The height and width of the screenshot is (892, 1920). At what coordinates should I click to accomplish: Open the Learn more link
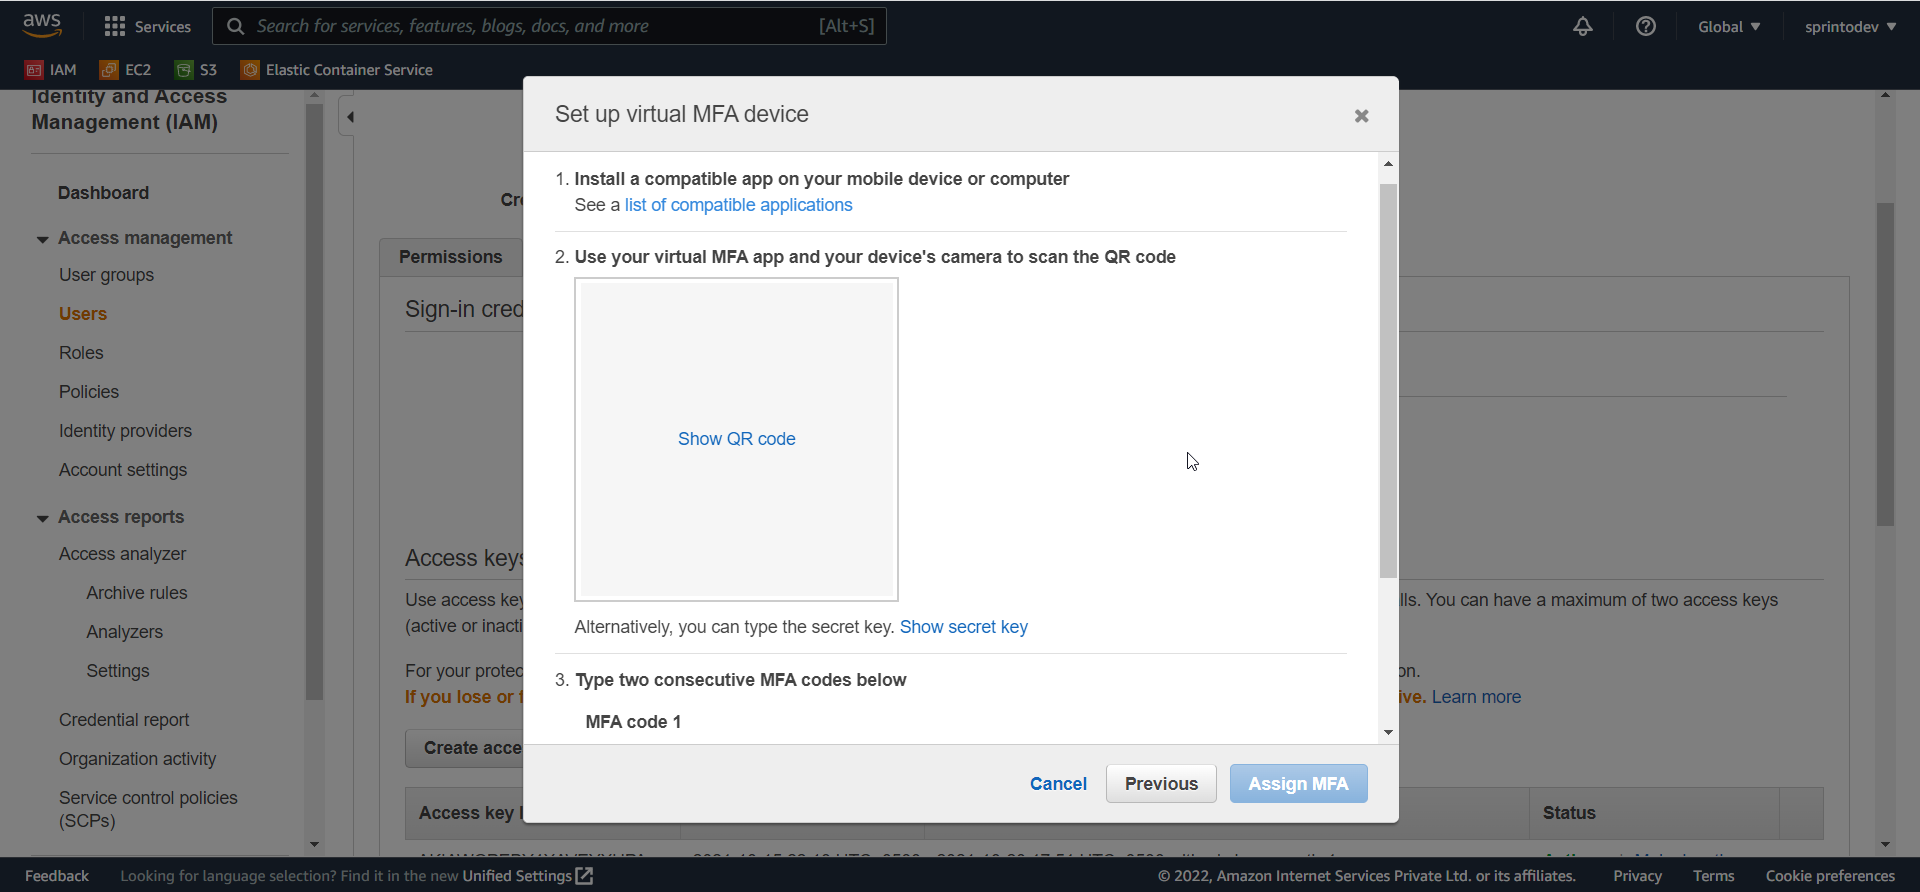click(x=1476, y=697)
